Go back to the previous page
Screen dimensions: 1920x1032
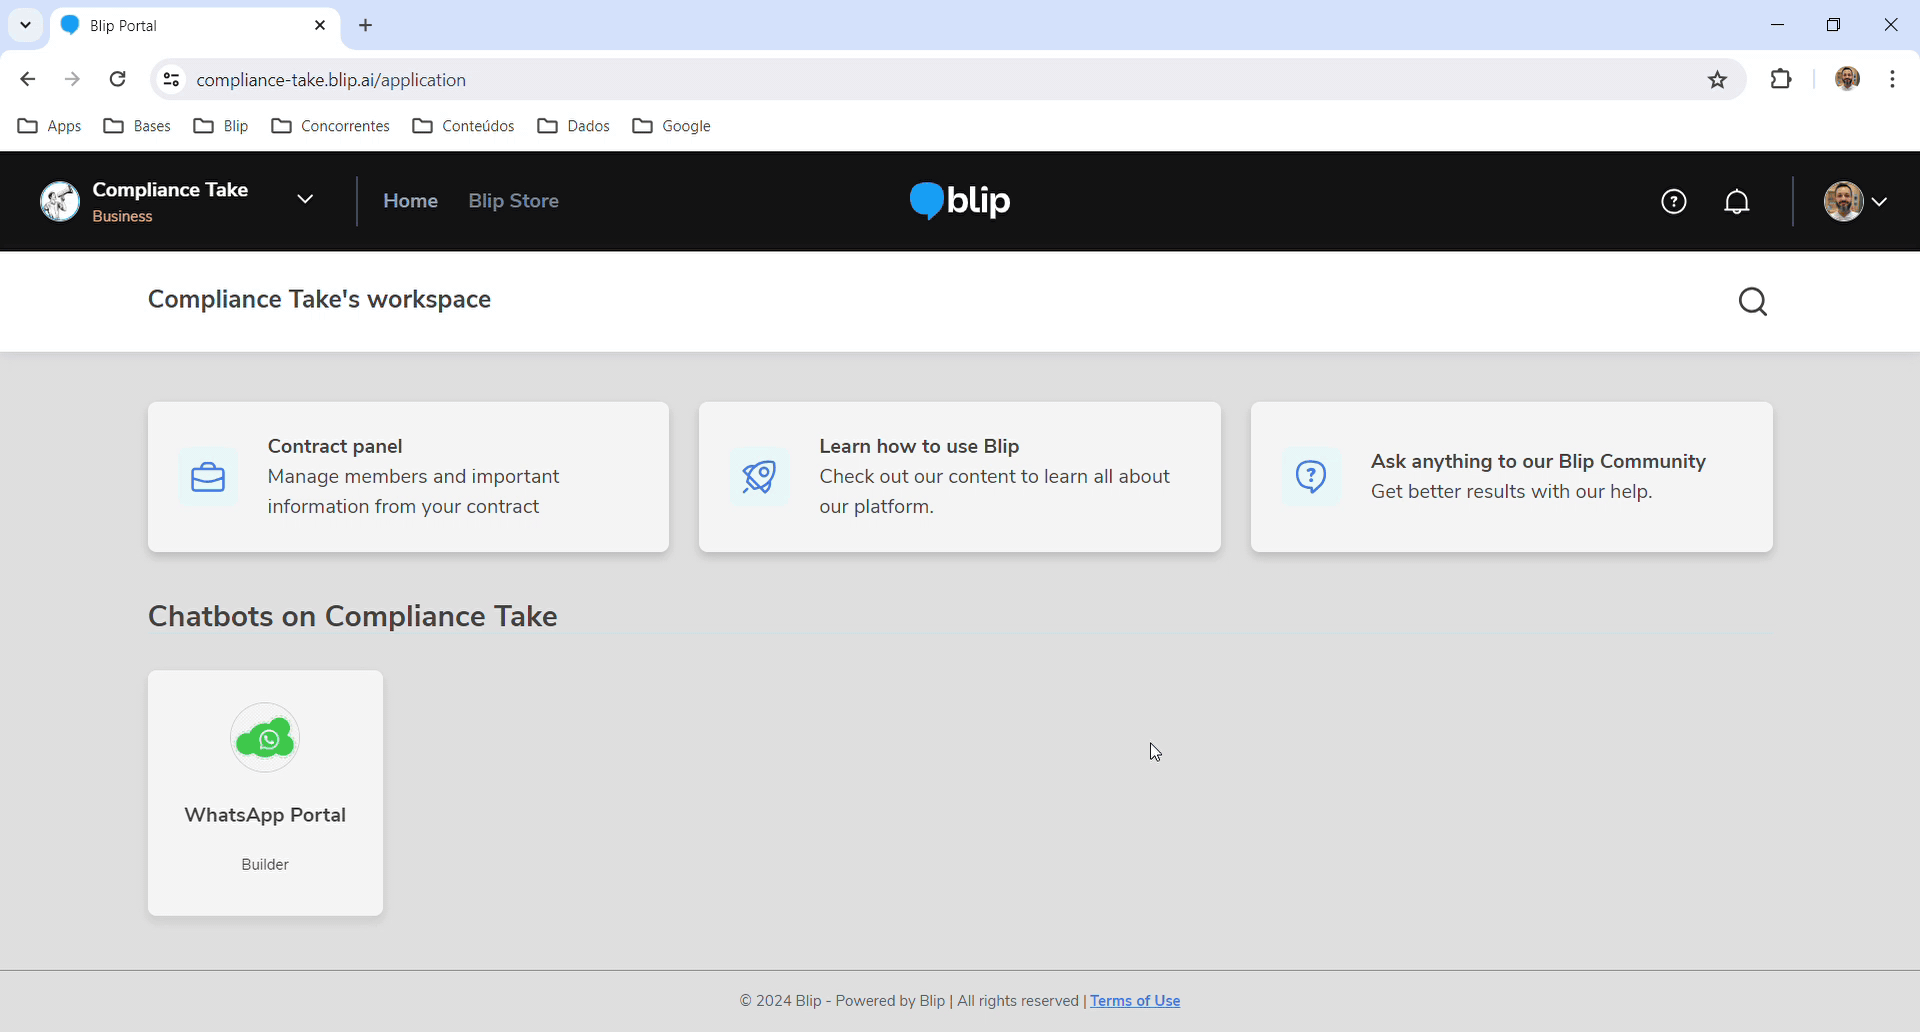[x=28, y=79]
